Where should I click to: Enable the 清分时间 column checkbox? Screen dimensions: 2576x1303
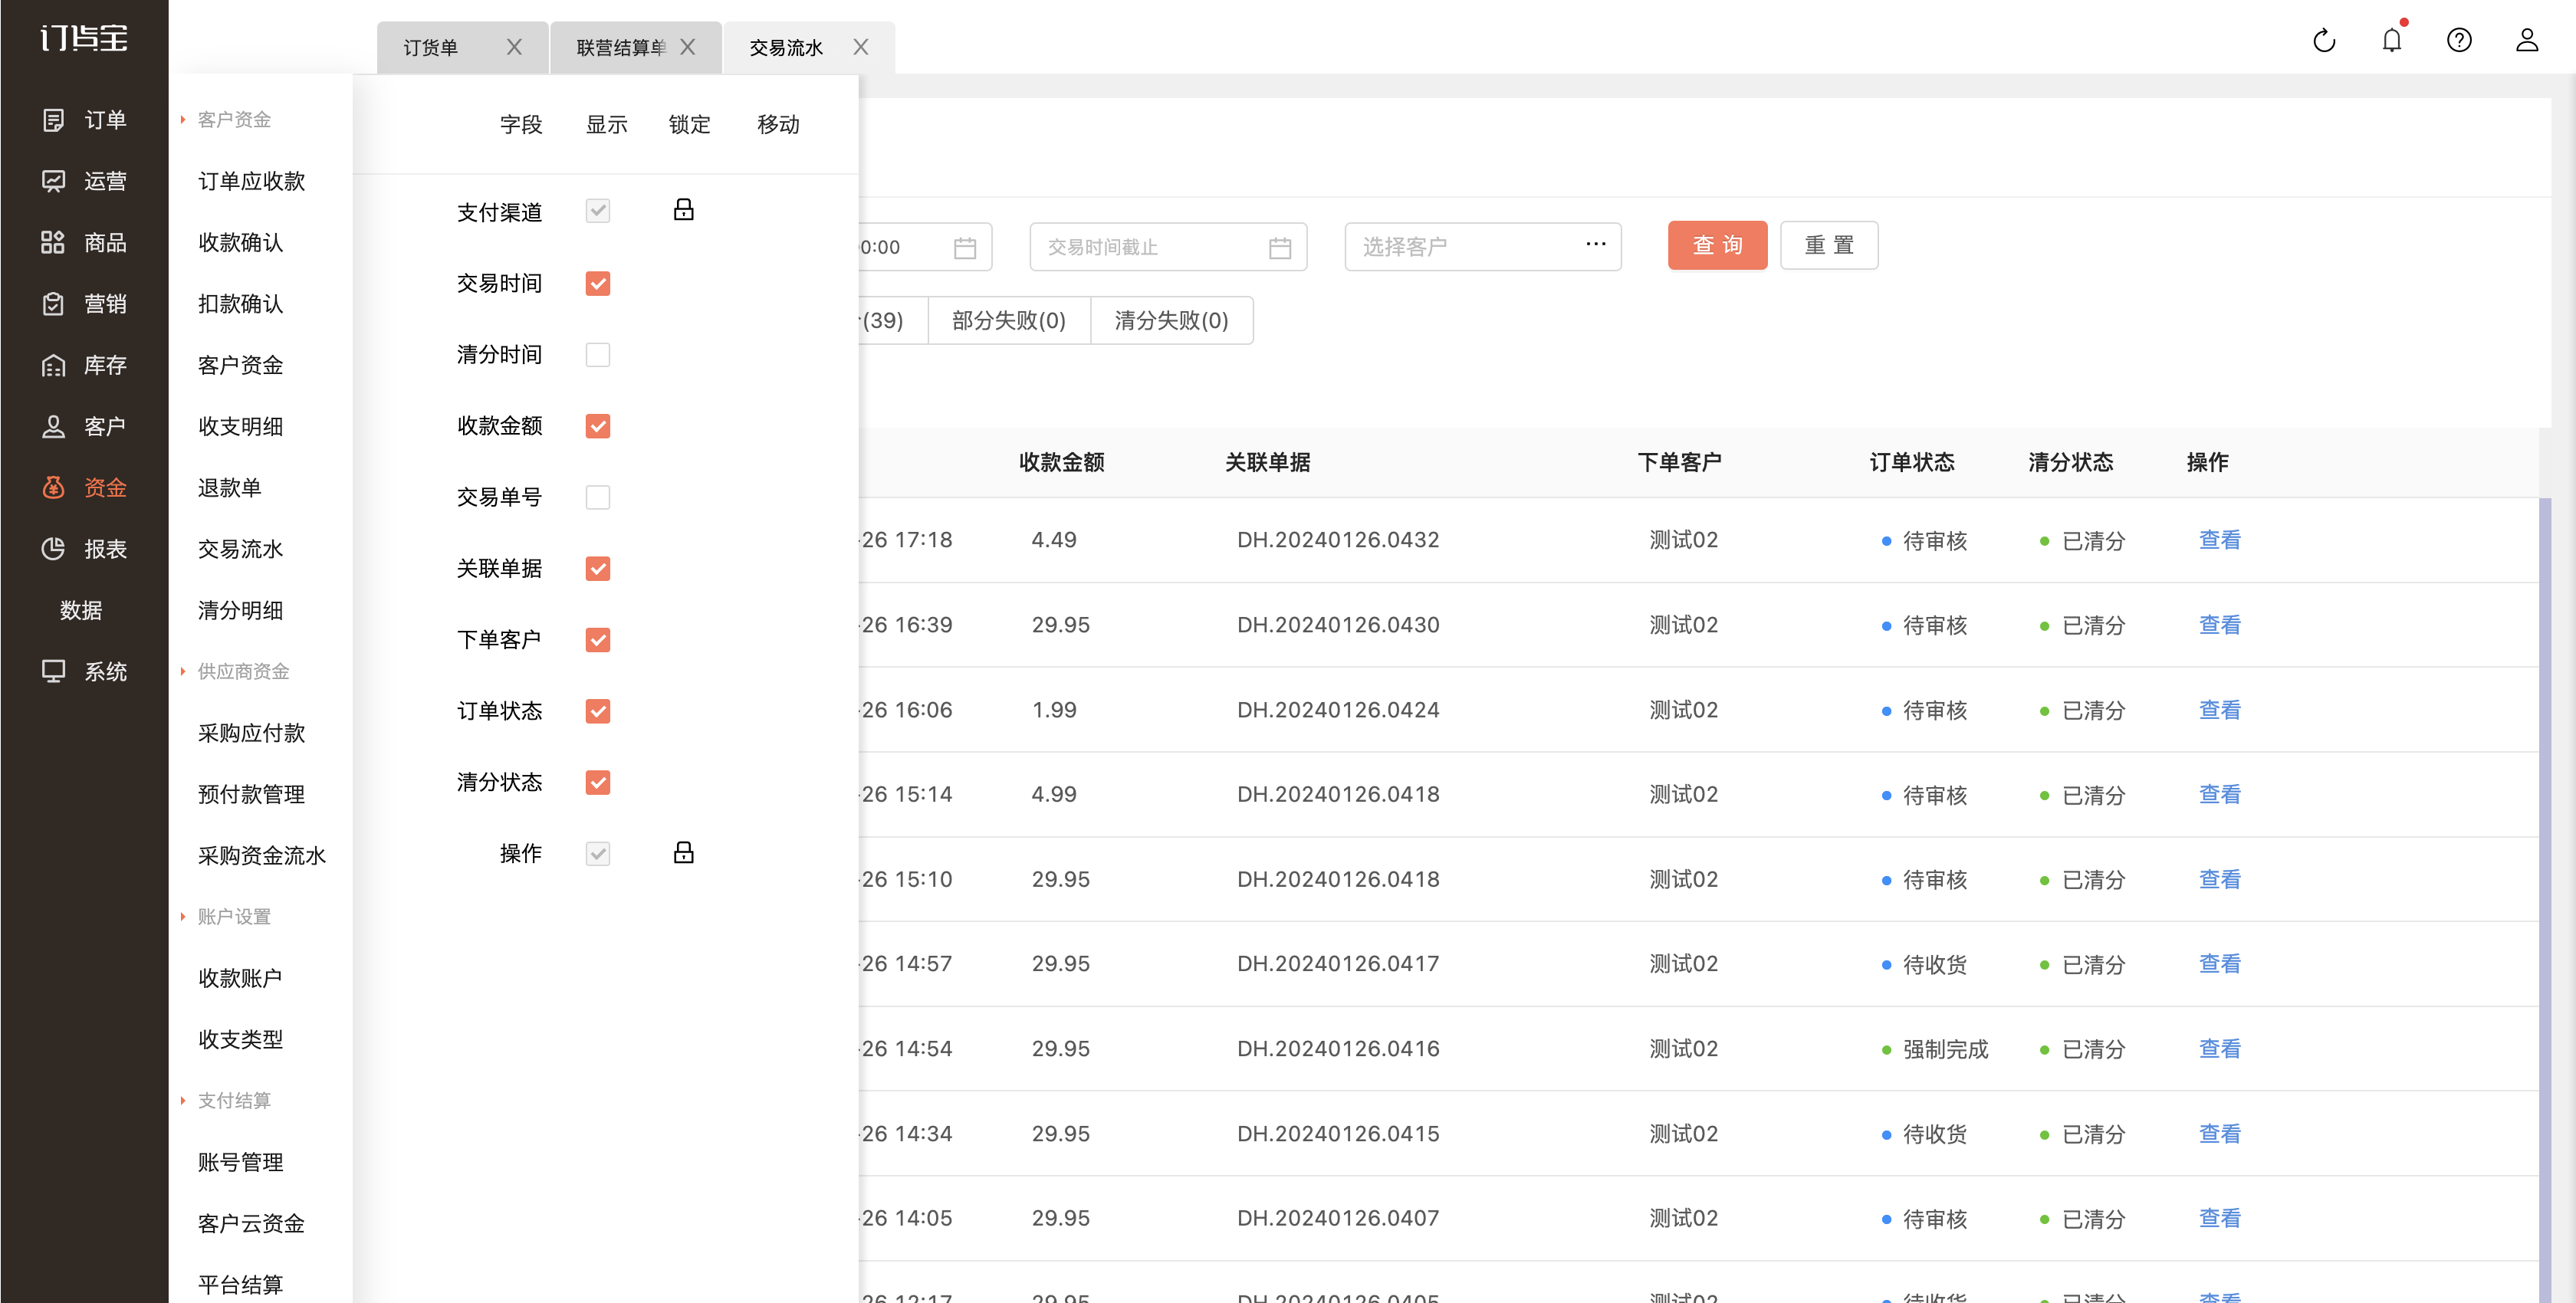pyautogui.click(x=597, y=355)
